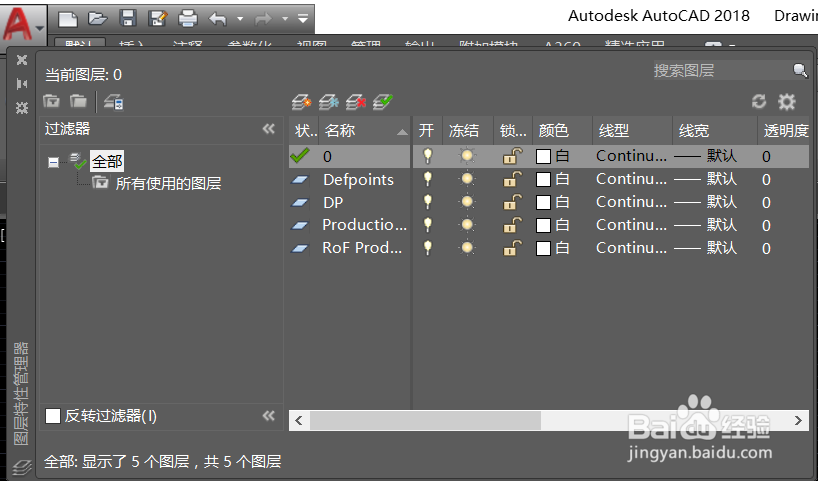Click the search layers input field
Screen dimensions: 818x481
point(722,70)
